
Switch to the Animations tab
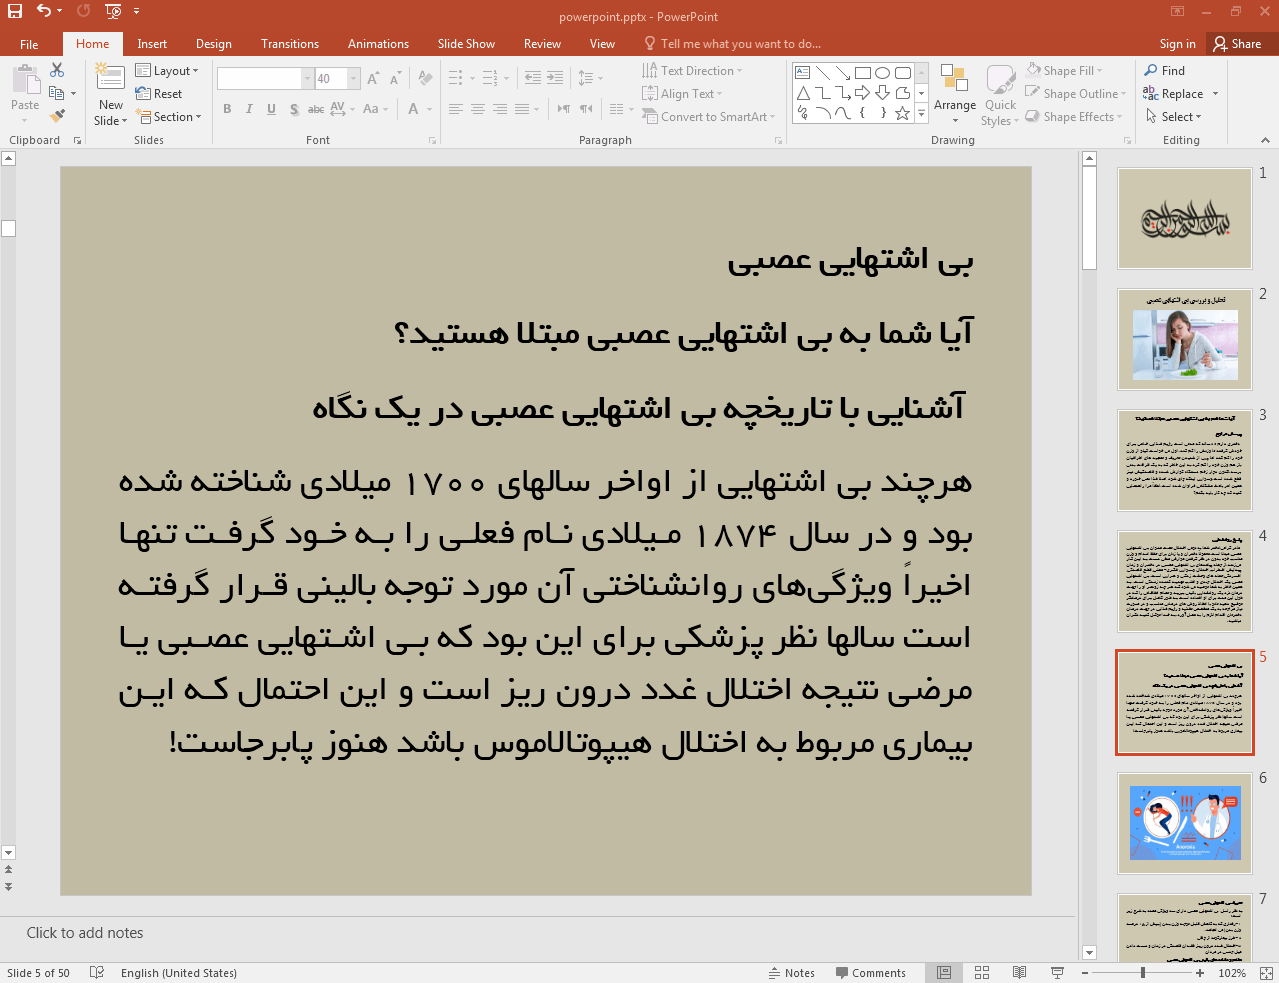pyautogui.click(x=378, y=44)
